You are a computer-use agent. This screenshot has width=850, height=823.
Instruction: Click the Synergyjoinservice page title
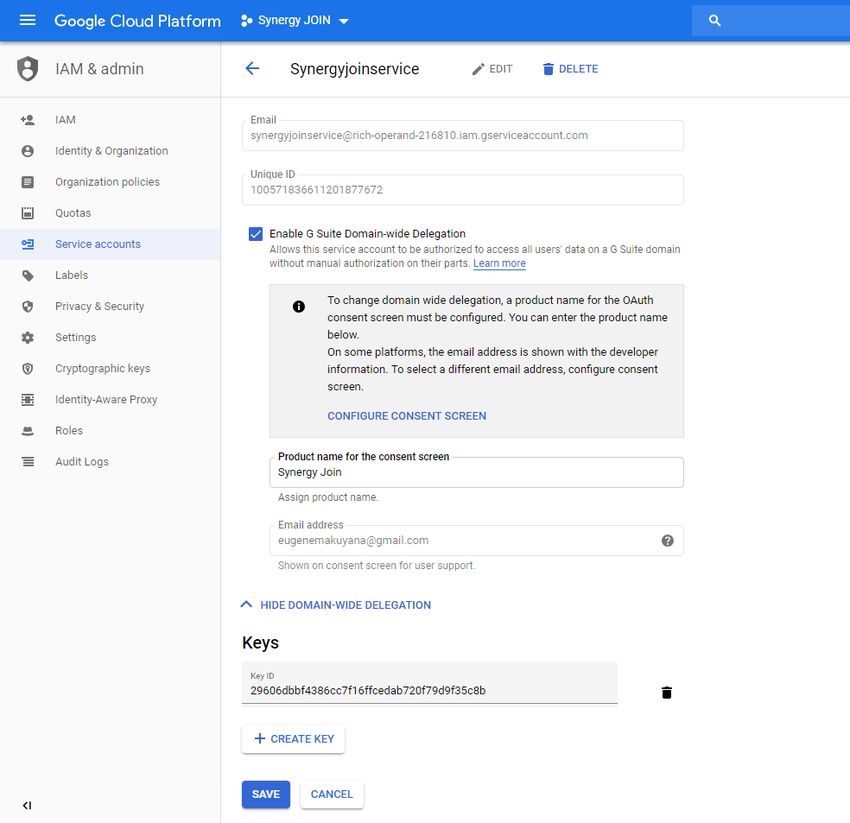click(x=355, y=69)
